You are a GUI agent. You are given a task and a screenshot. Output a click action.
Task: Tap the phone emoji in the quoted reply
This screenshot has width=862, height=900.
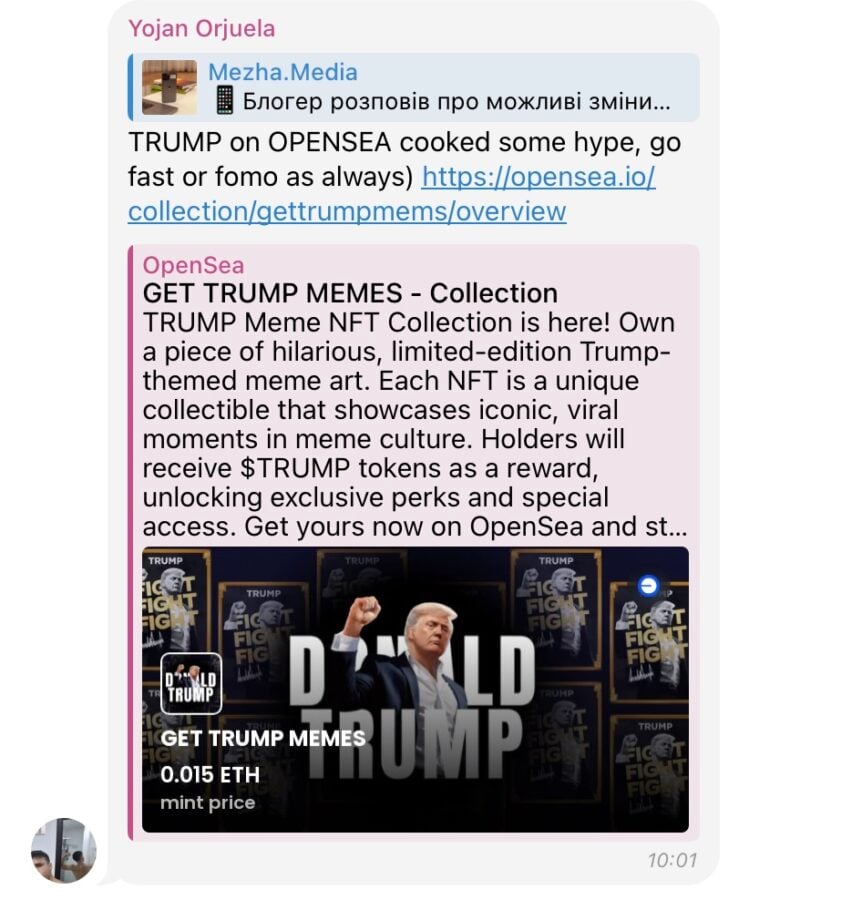(224, 101)
